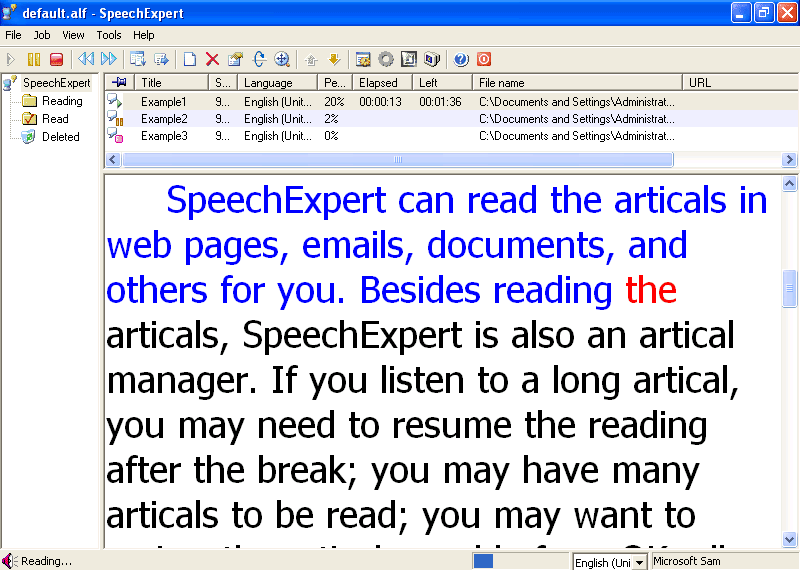Image resolution: width=800 pixels, height=570 pixels.
Task: Click the speaker Reading... status icon
Action: click(x=9, y=561)
